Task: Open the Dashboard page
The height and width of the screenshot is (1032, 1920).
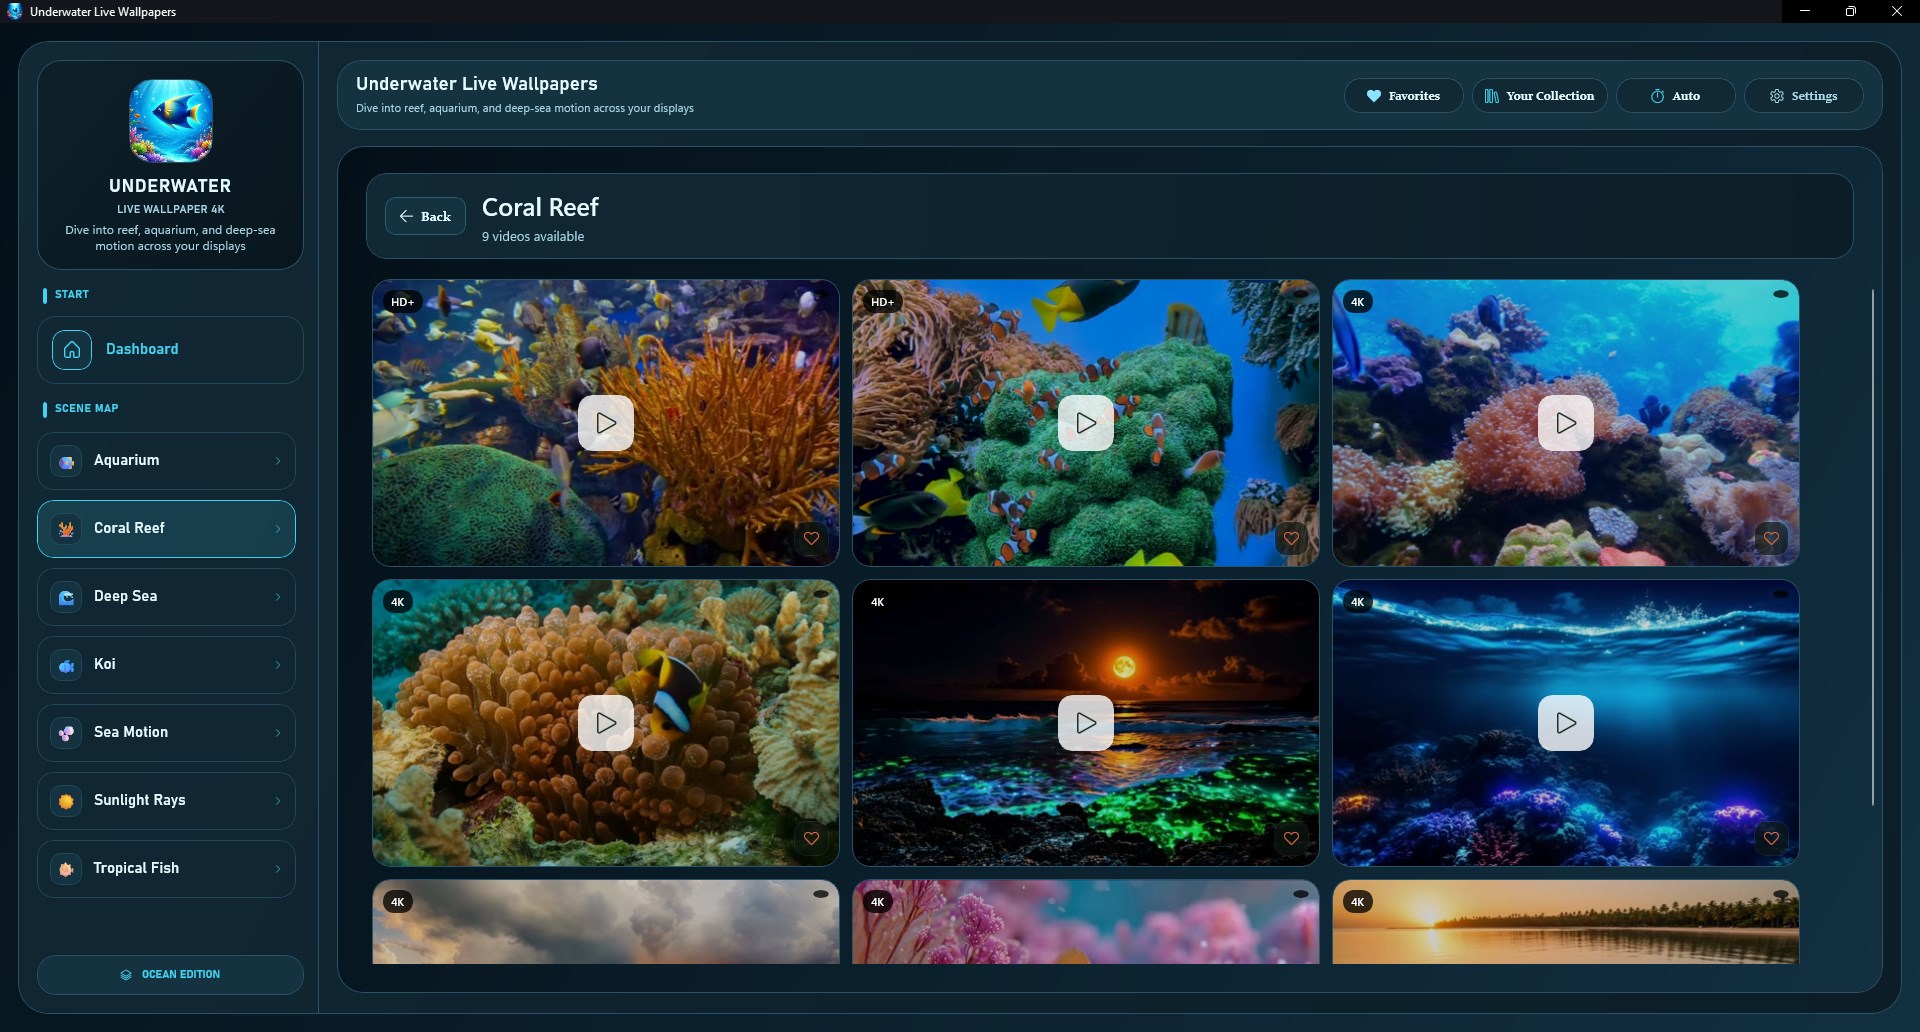Action: 170,350
